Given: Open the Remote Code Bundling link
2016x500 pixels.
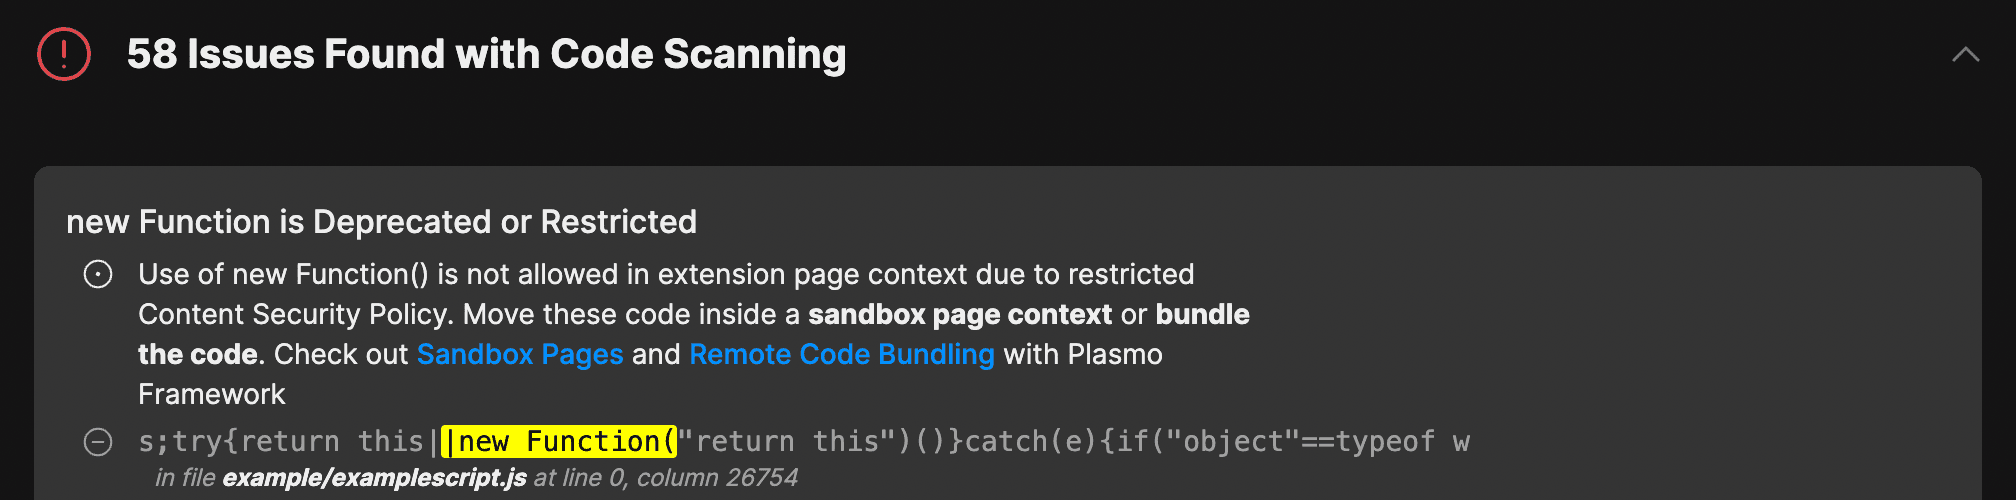Looking at the screenshot, I should [842, 354].
